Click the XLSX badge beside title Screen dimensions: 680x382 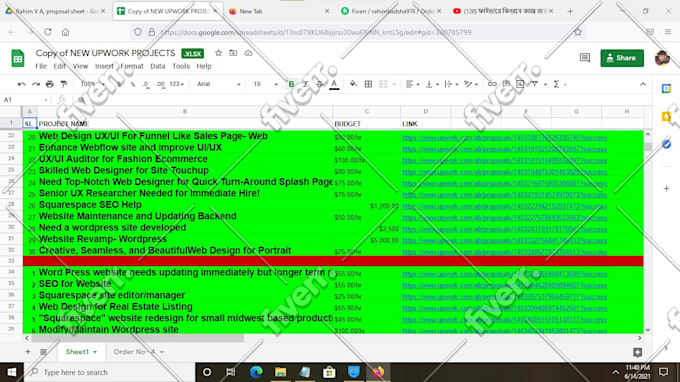[193, 53]
